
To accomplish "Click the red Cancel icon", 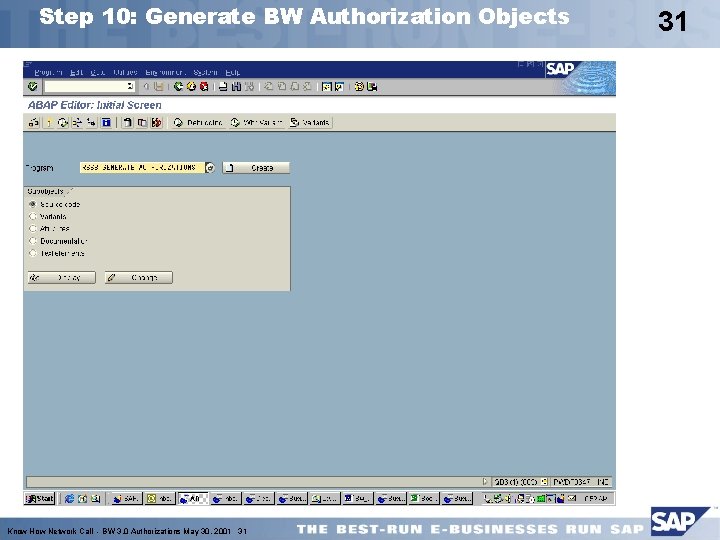I will [204, 86].
